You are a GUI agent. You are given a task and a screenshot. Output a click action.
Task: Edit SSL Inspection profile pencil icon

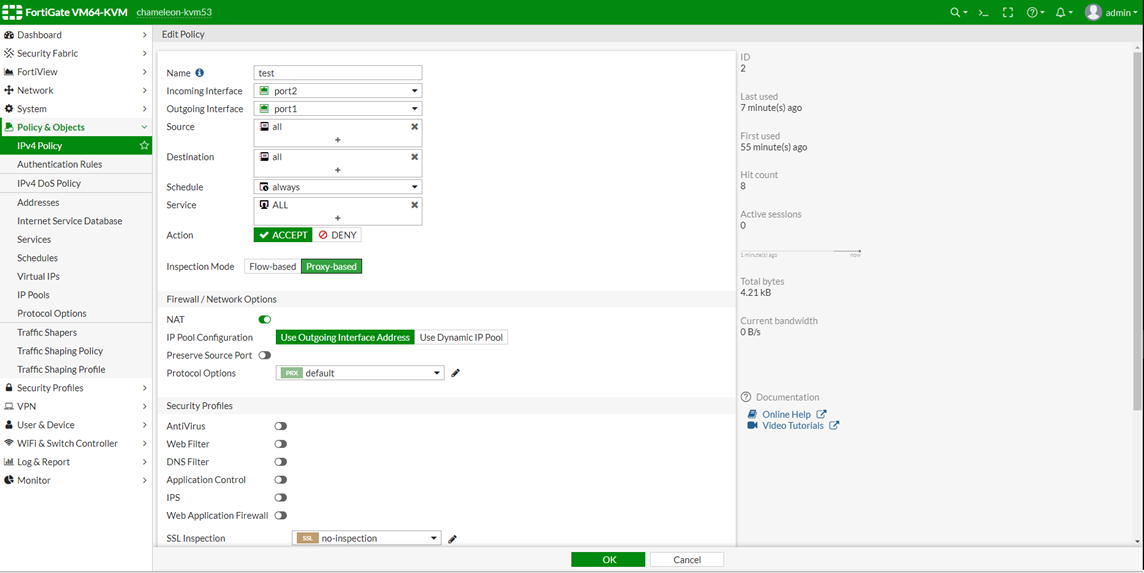pyautogui.click(x=452, y=539)
